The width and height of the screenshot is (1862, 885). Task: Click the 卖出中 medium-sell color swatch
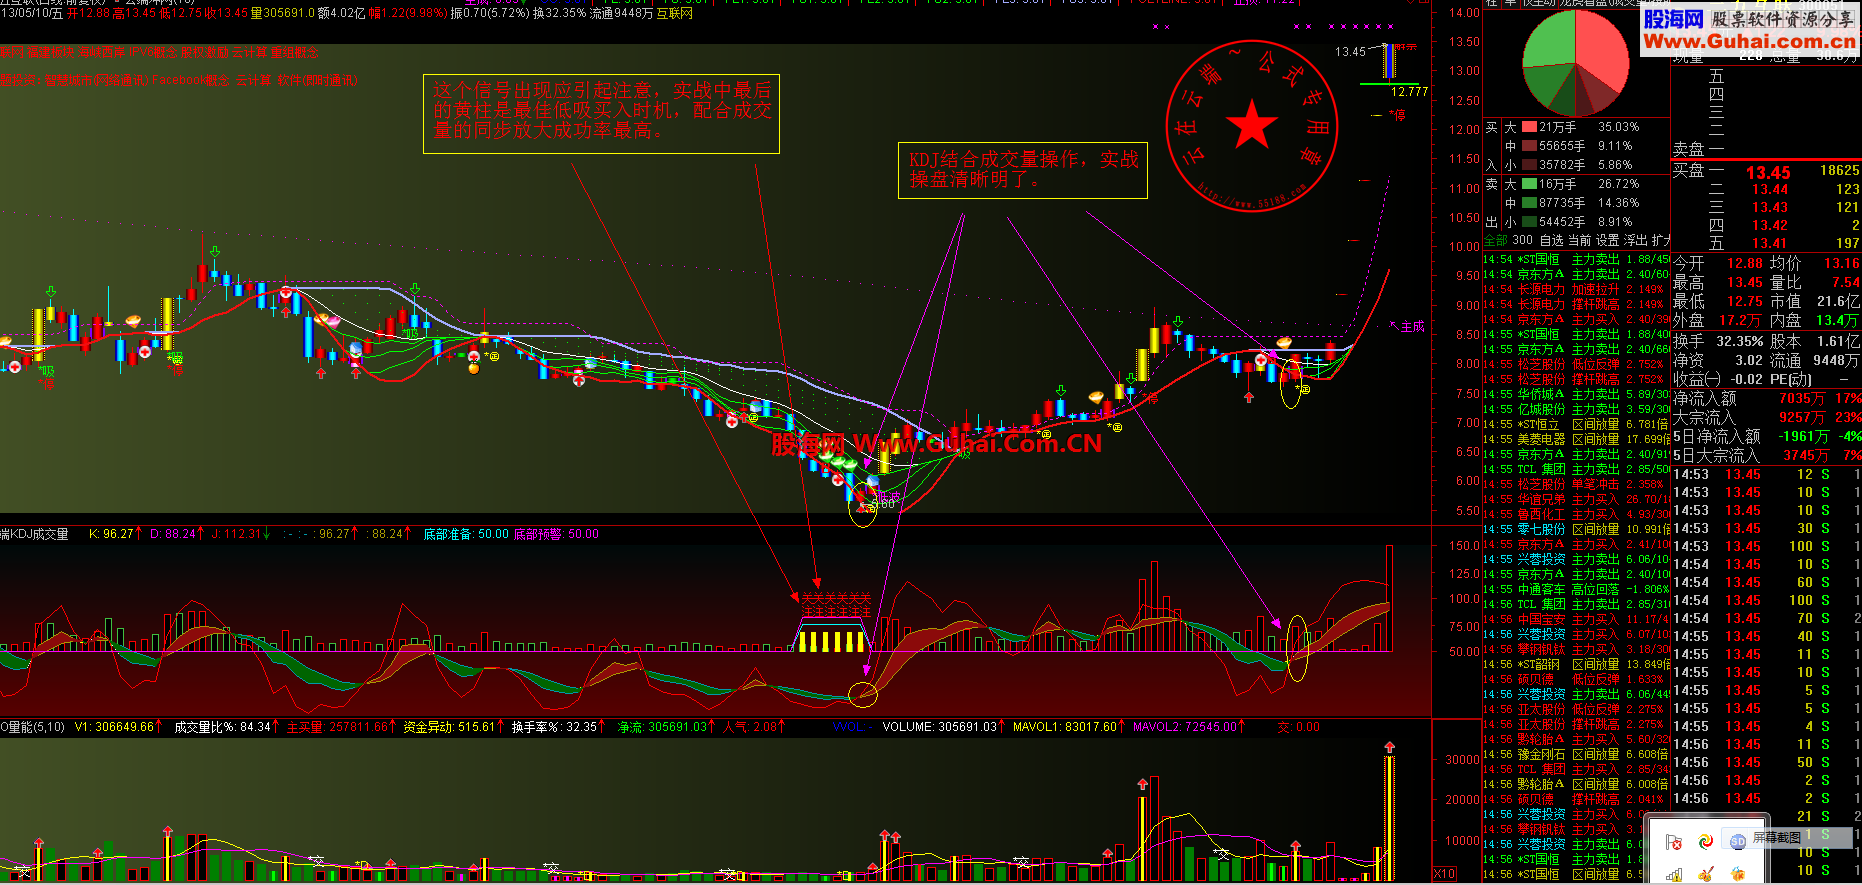[1529, 203]
